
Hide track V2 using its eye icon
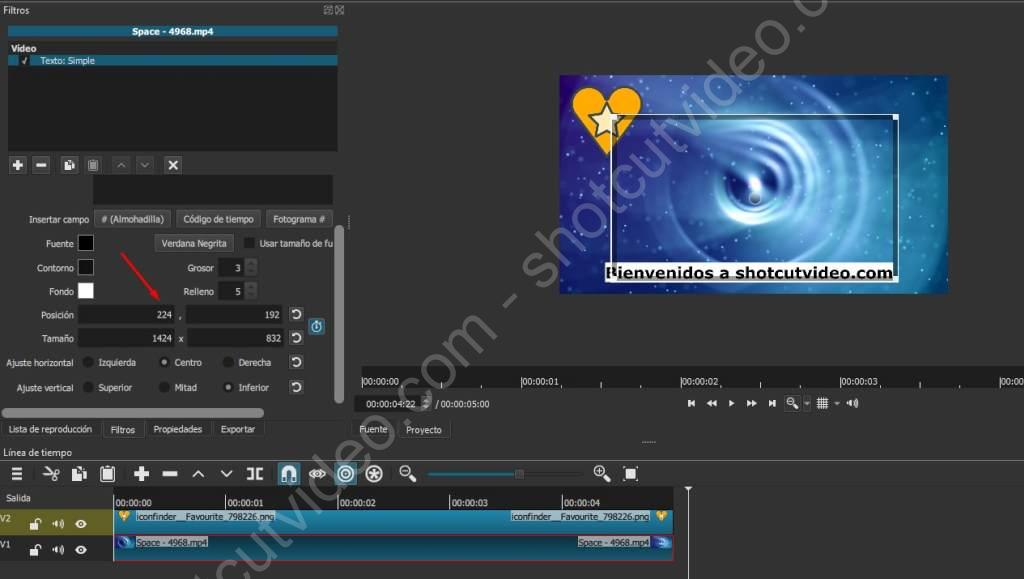[81, 524]
